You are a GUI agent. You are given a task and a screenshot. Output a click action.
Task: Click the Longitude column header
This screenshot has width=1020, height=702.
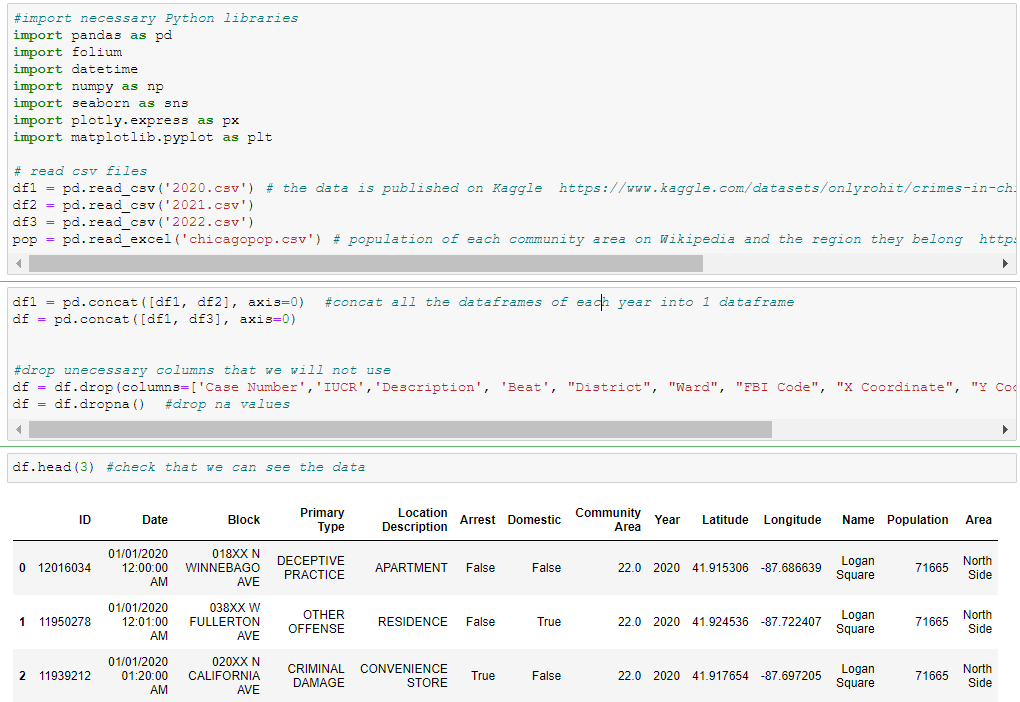(x=792, y=520)
